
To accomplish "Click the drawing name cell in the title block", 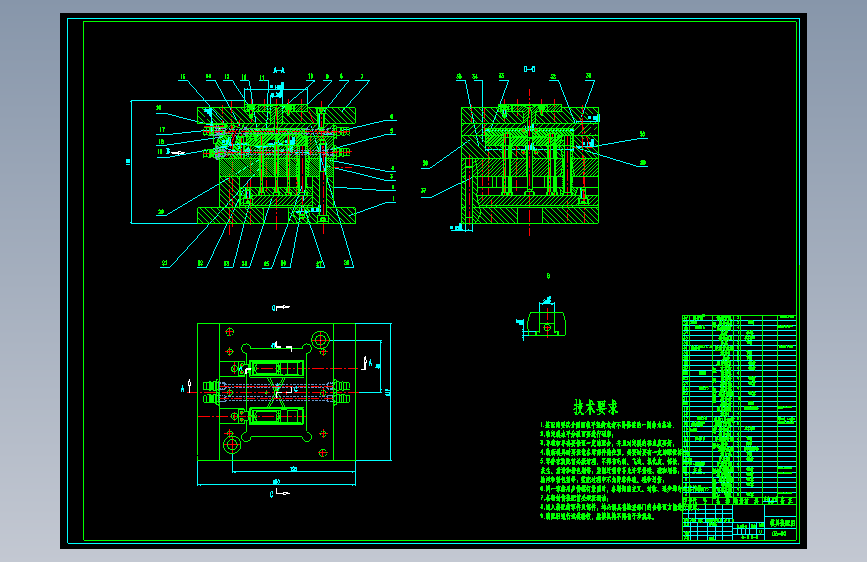I will click(x=782, y=523).
